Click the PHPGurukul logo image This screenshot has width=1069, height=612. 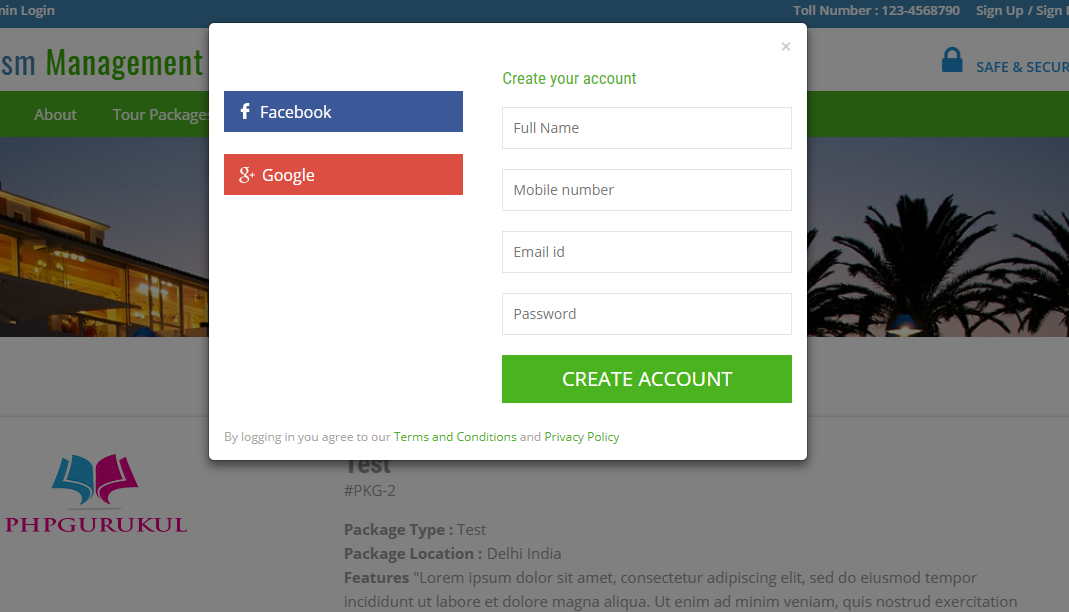point(96,494)
